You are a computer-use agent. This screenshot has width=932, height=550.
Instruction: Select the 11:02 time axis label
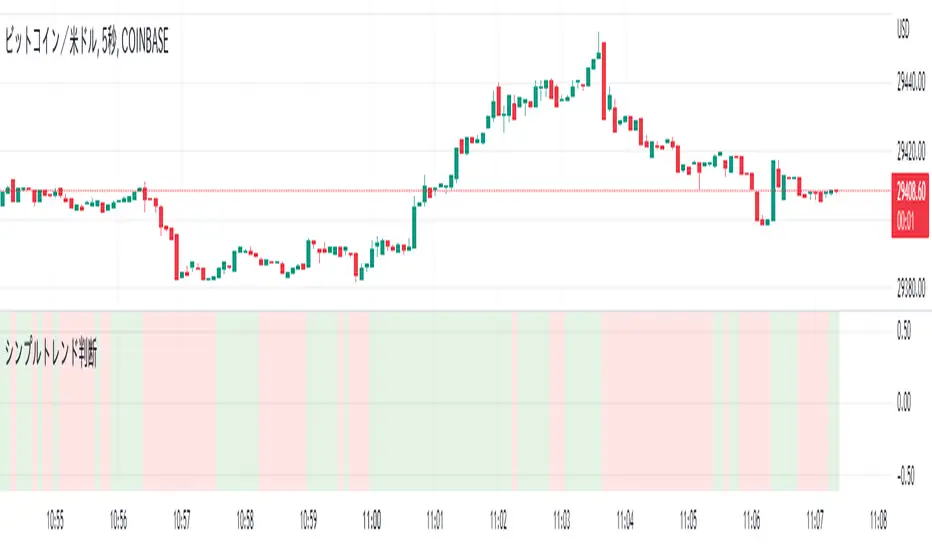point(498,520)
